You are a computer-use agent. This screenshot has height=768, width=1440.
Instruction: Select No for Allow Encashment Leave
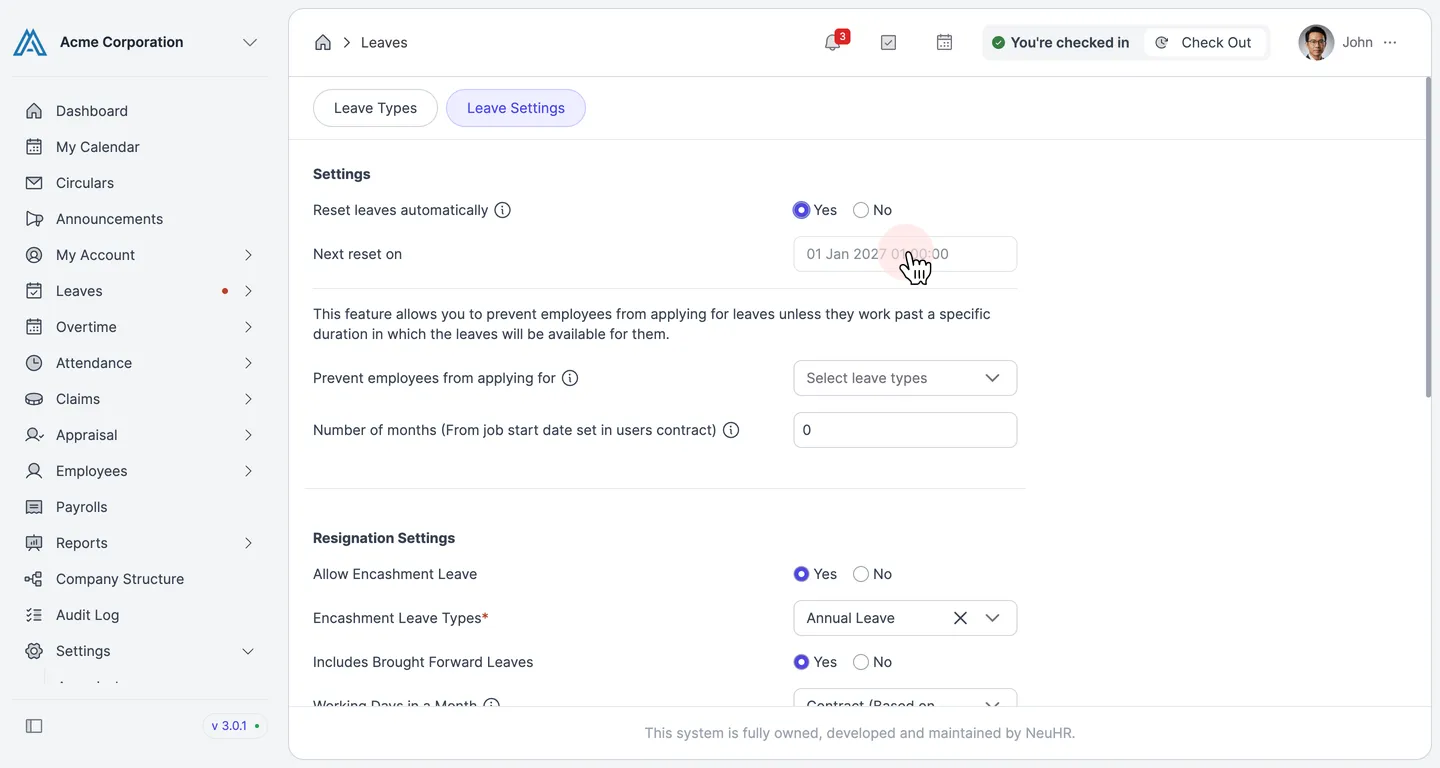pos(861,574)
